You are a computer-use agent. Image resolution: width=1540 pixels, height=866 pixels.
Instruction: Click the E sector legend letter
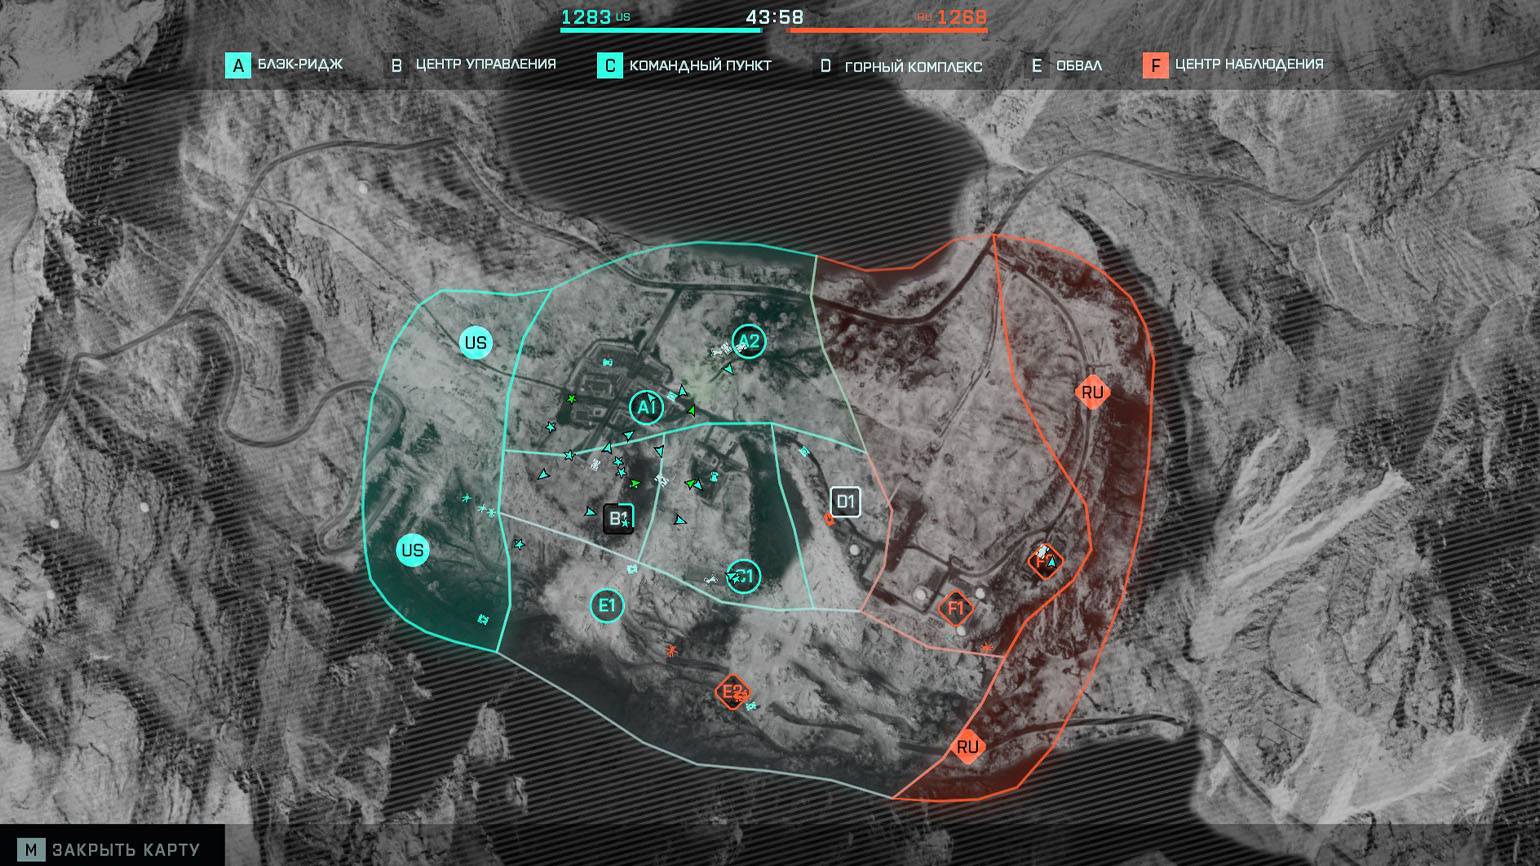click(1037, 66)
